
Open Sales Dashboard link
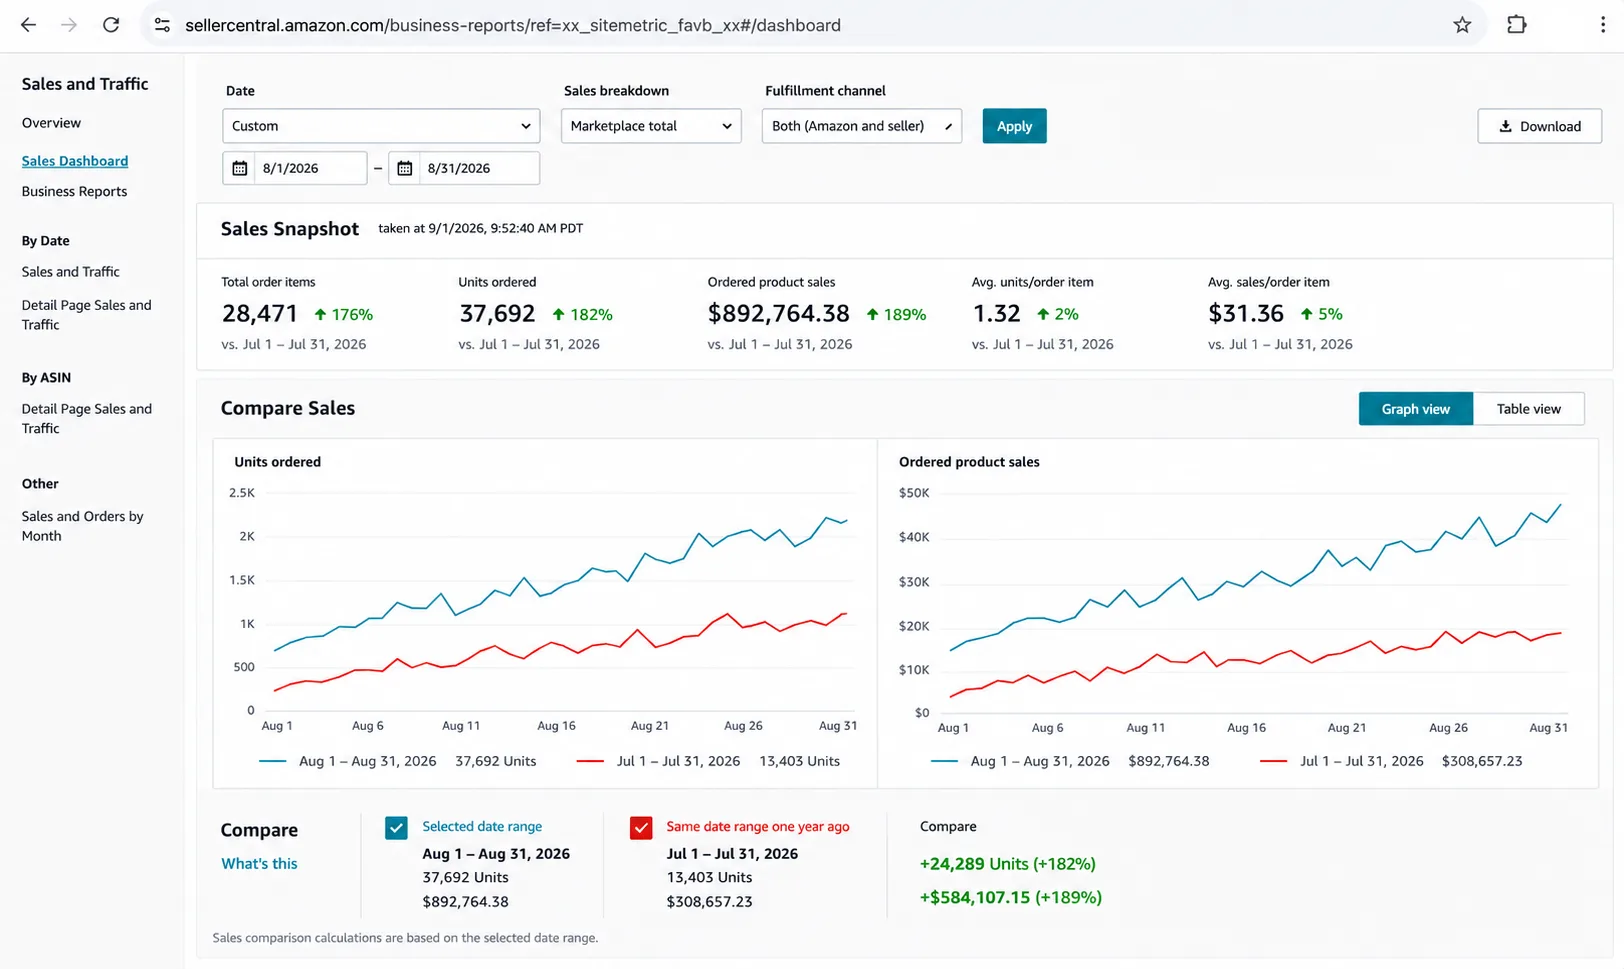[x=75, y=161]
